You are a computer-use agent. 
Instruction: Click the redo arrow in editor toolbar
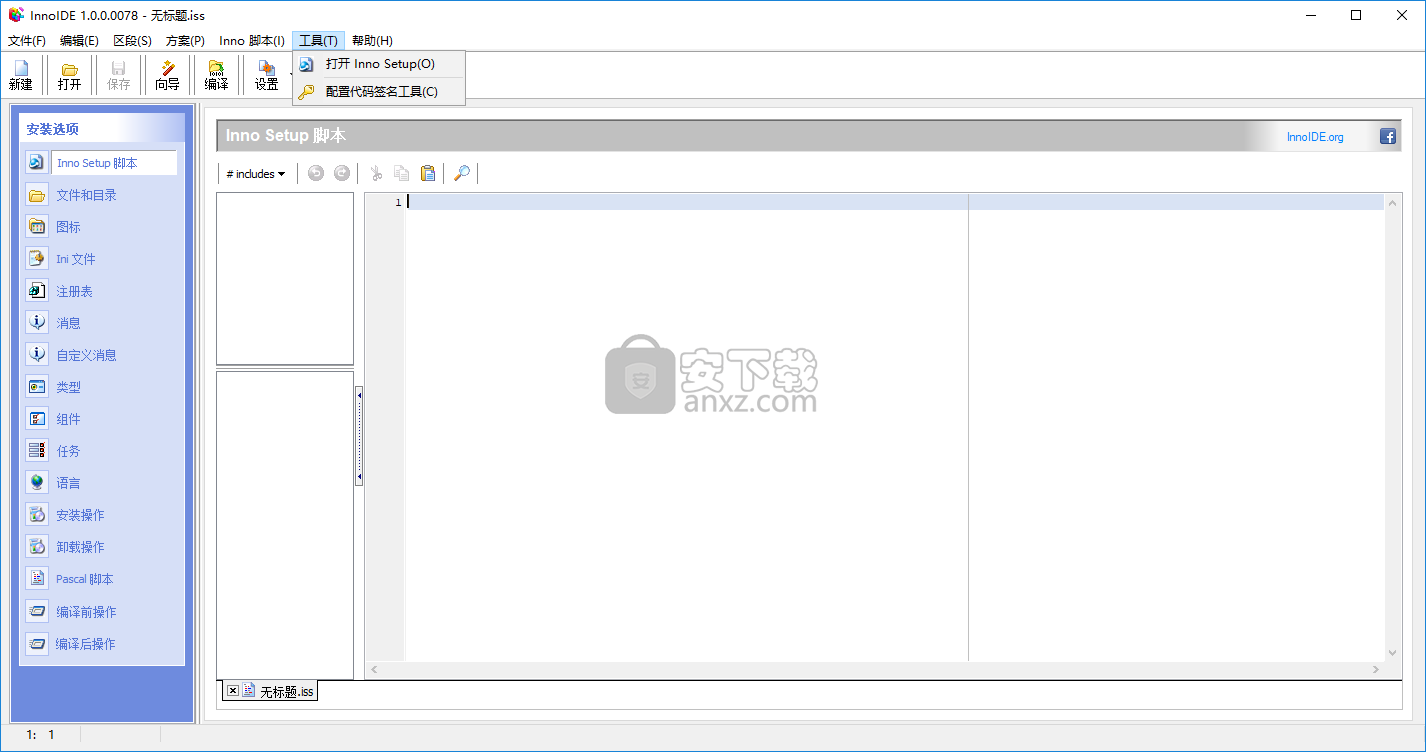tap(342, 173)
